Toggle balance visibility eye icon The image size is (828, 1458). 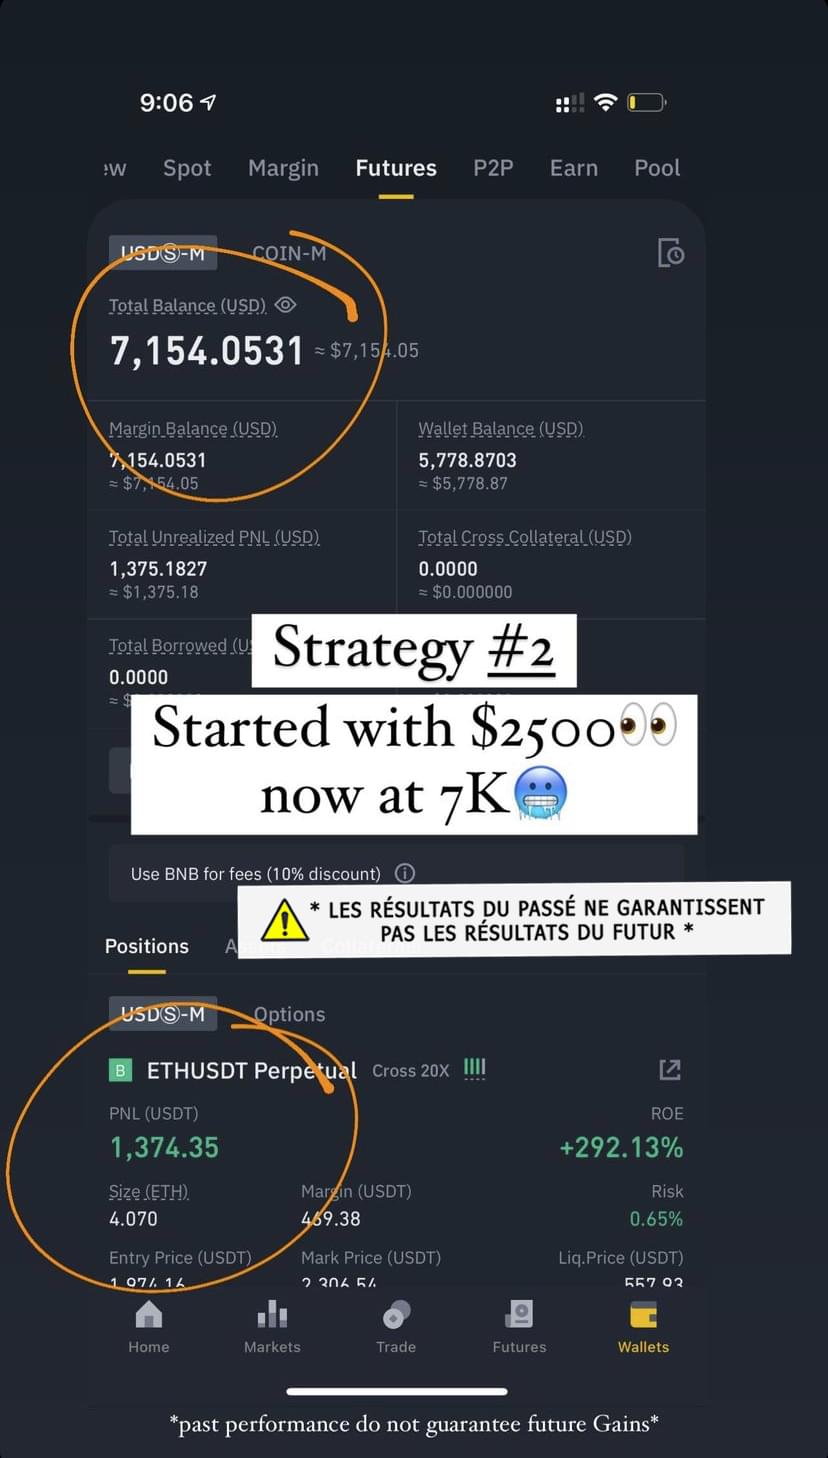click(x=285, y=305)
